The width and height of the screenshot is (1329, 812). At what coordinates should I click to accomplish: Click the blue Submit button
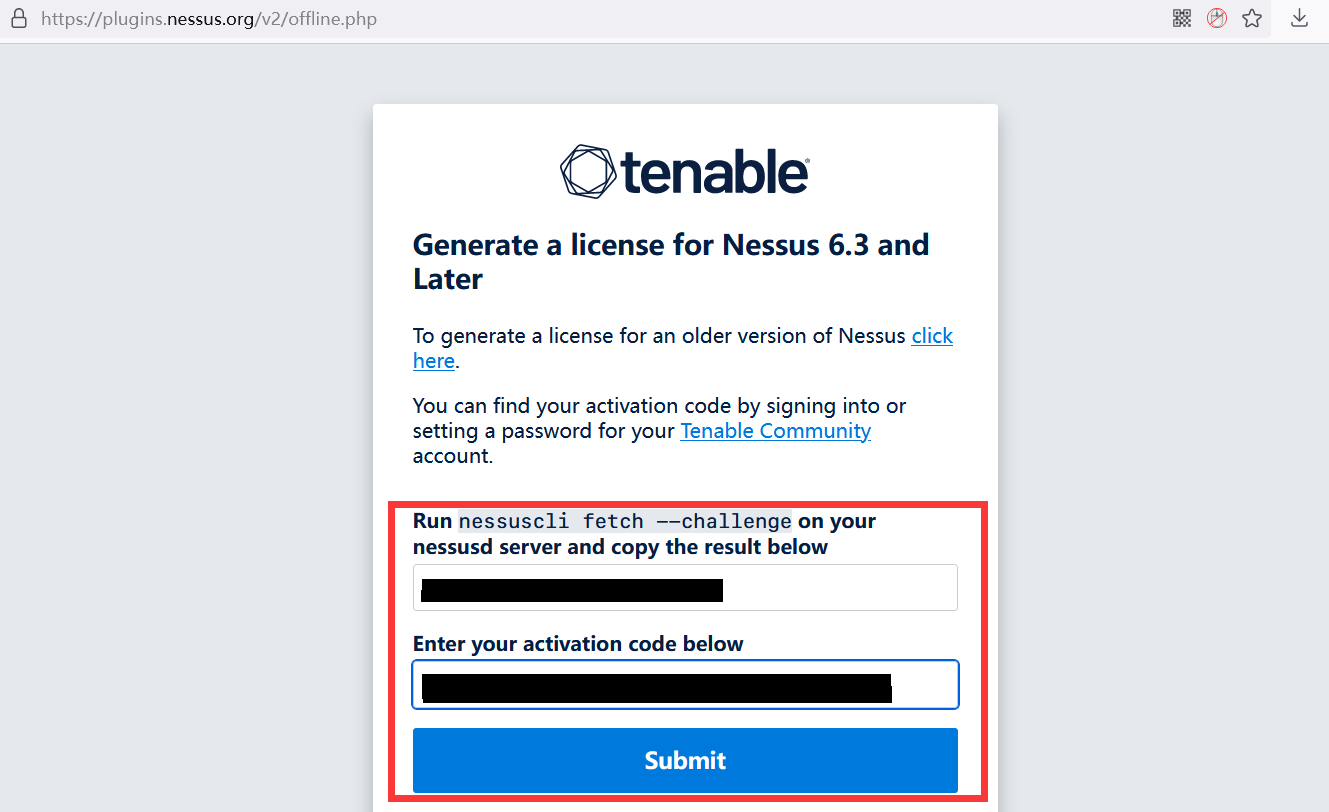click(685, 760)
